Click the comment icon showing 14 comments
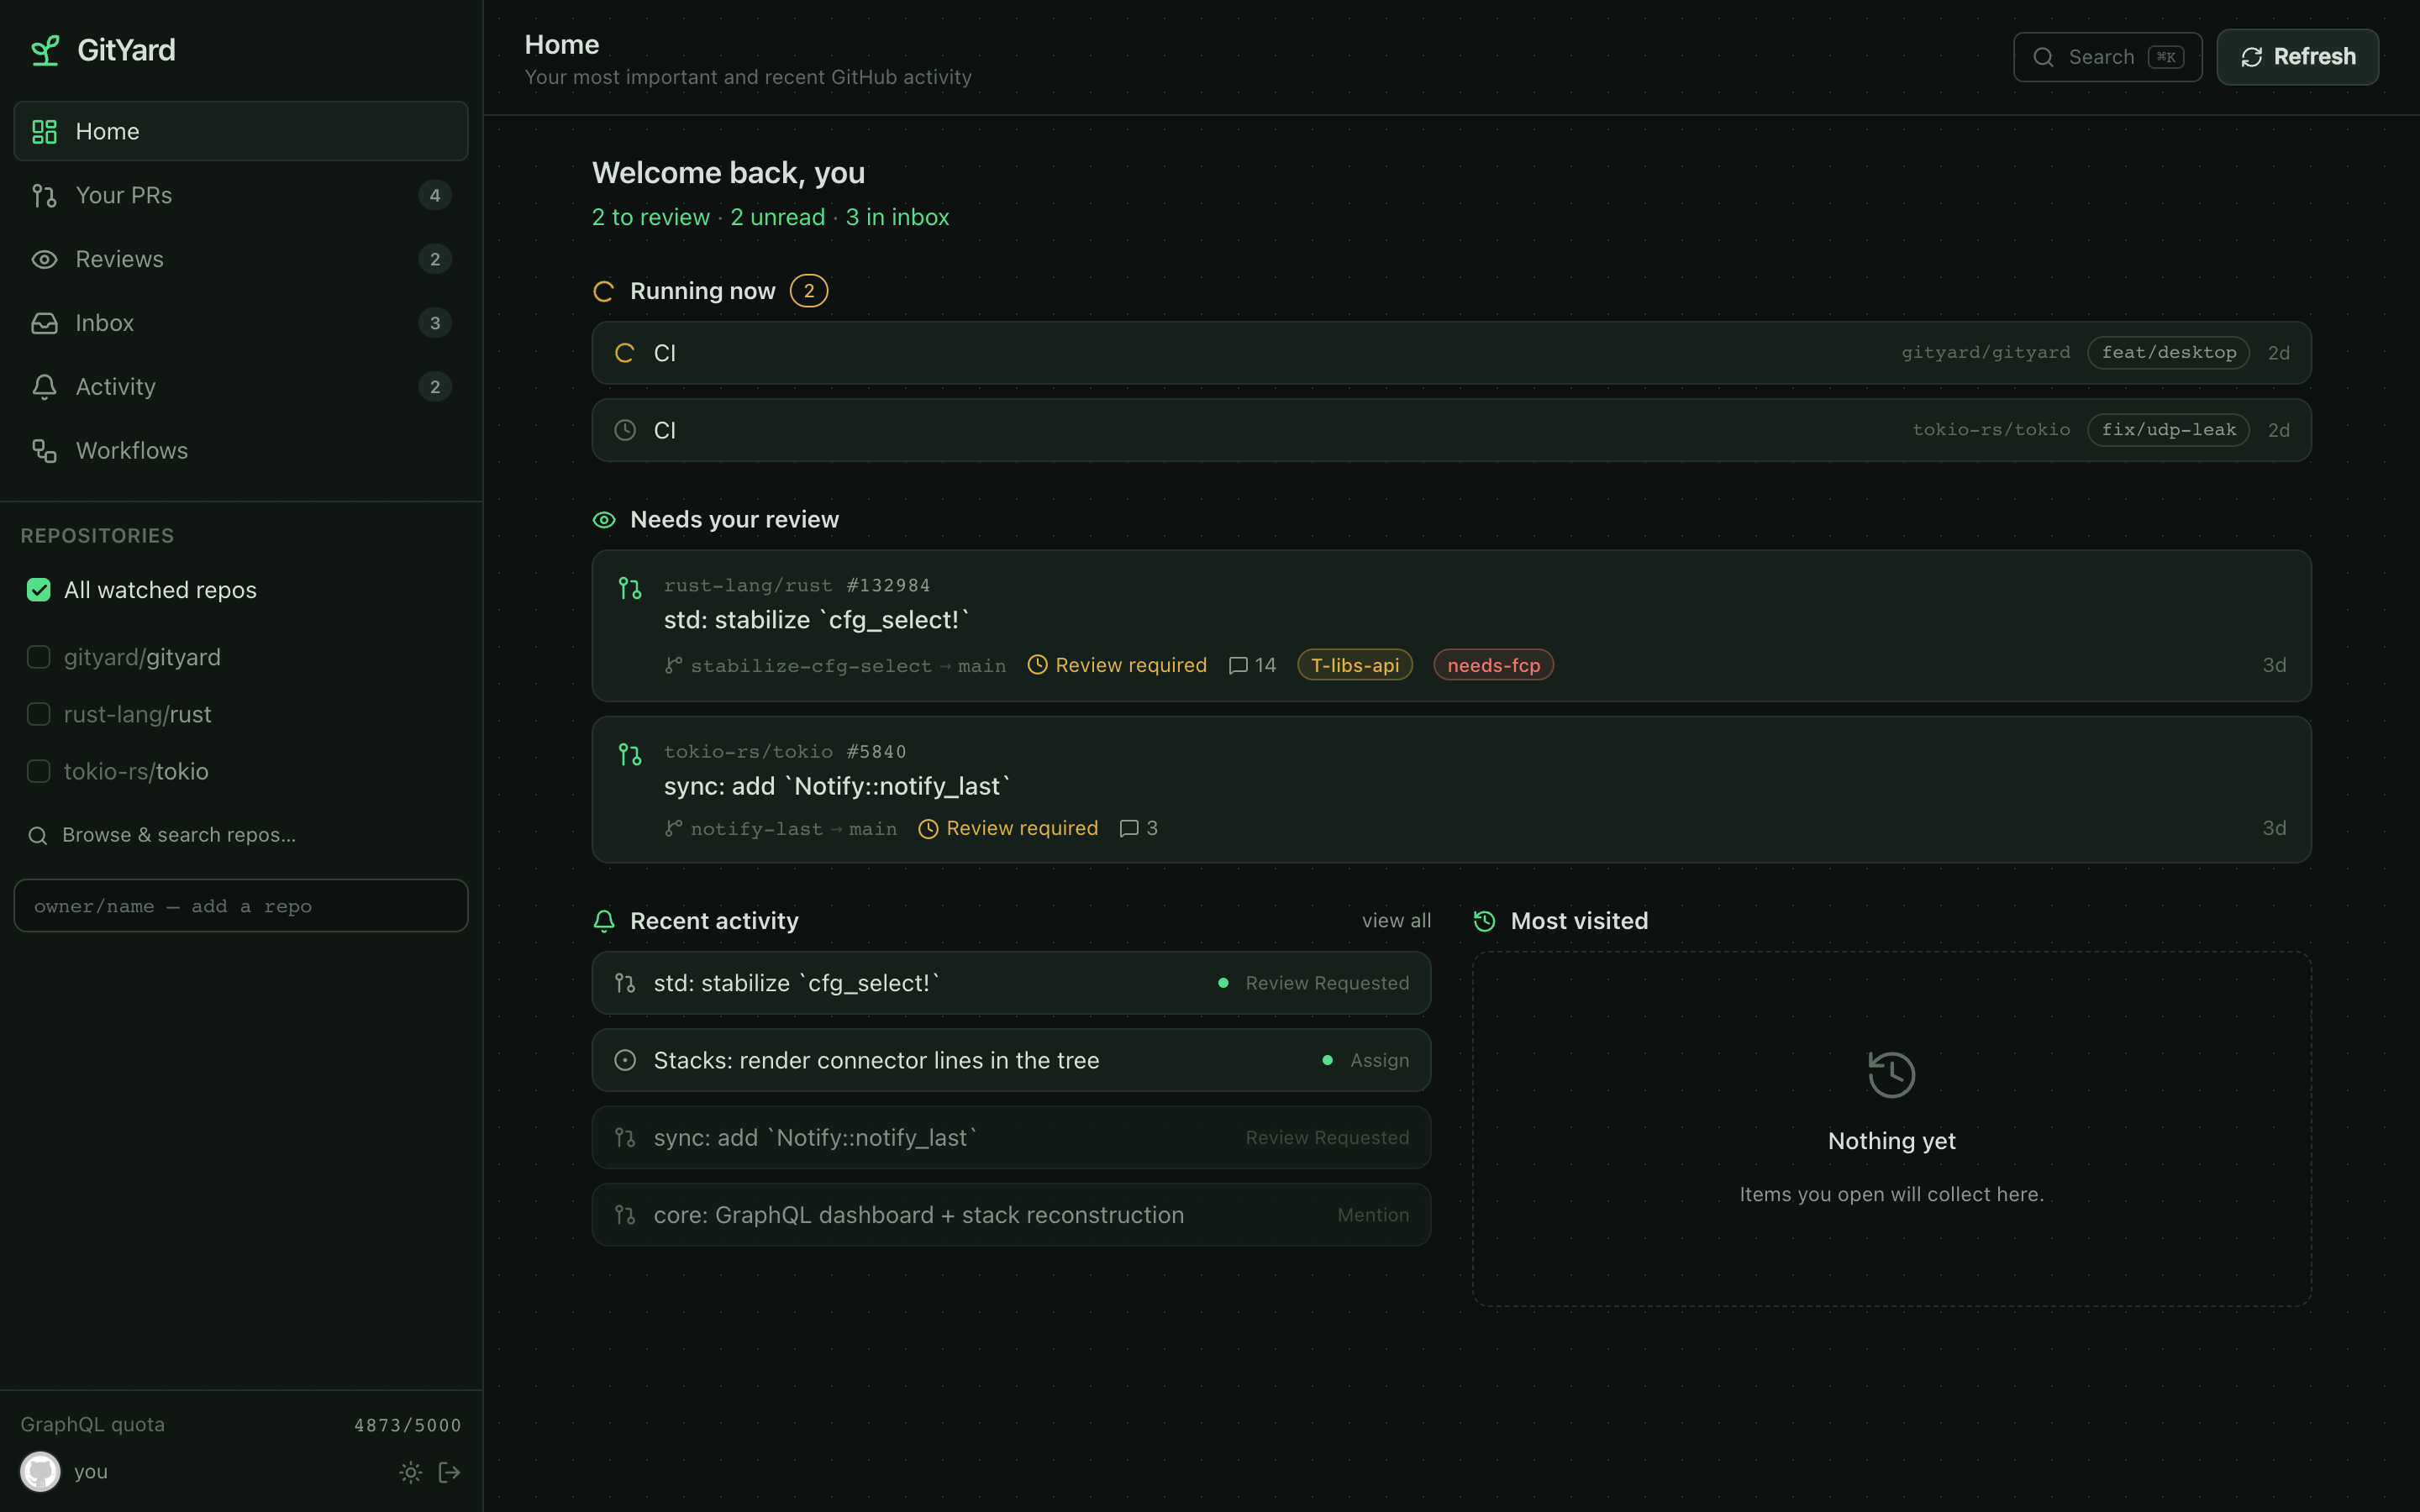 coord(1238,665)
